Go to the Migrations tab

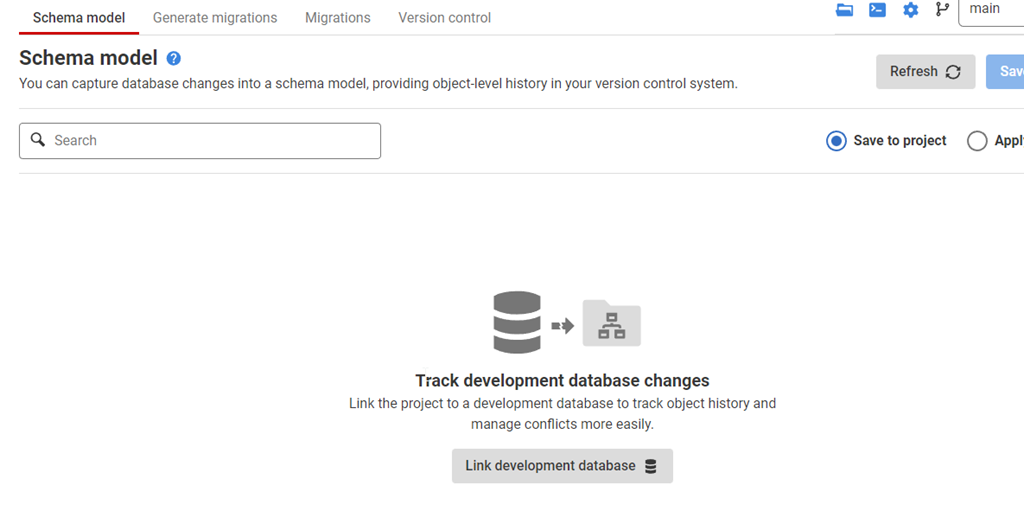click(x=338, y=18)
